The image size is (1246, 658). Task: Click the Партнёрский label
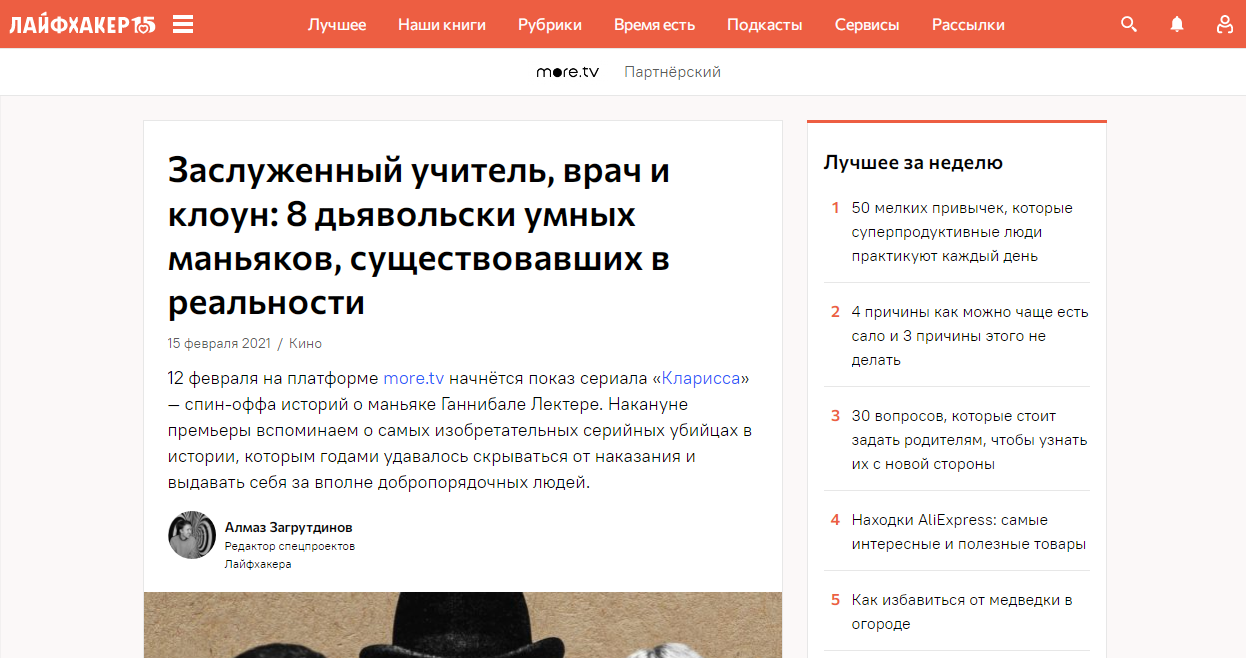pyautogui.click(x=672, y=72)
